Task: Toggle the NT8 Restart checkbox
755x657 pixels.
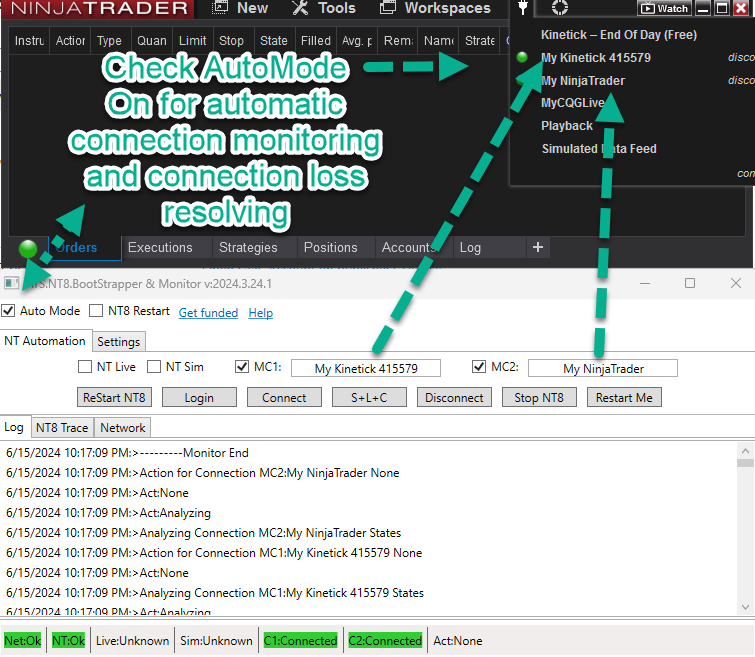Action: click(x=96, y=311)
